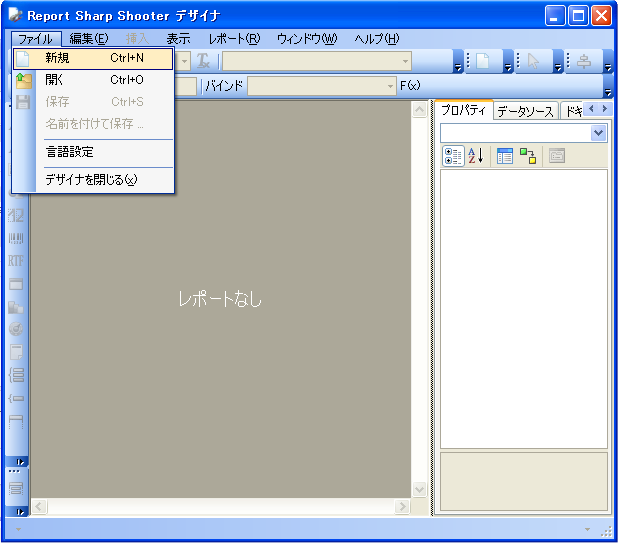Click the properties table view icon

(504, 156)
